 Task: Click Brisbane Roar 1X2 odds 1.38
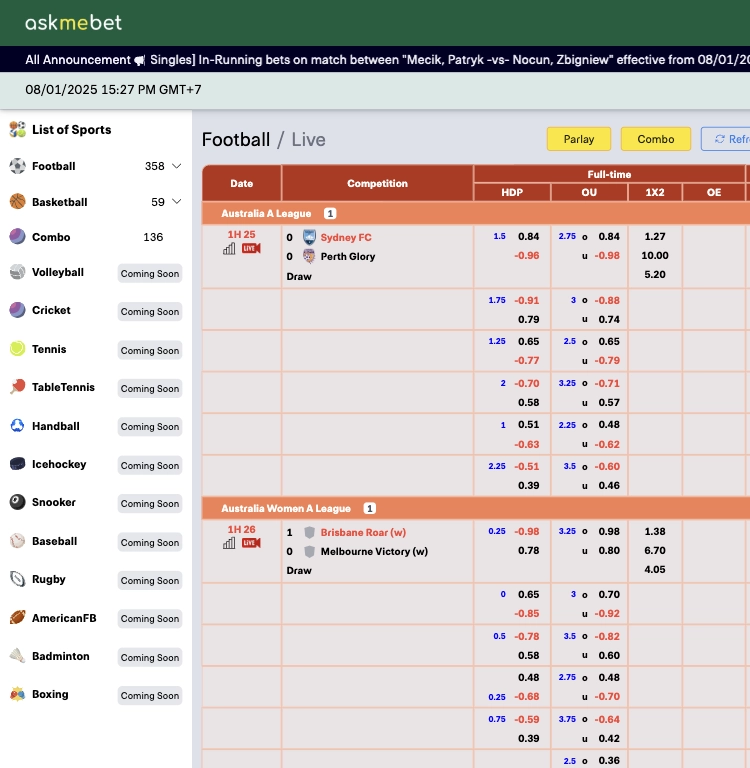(654, 531)
